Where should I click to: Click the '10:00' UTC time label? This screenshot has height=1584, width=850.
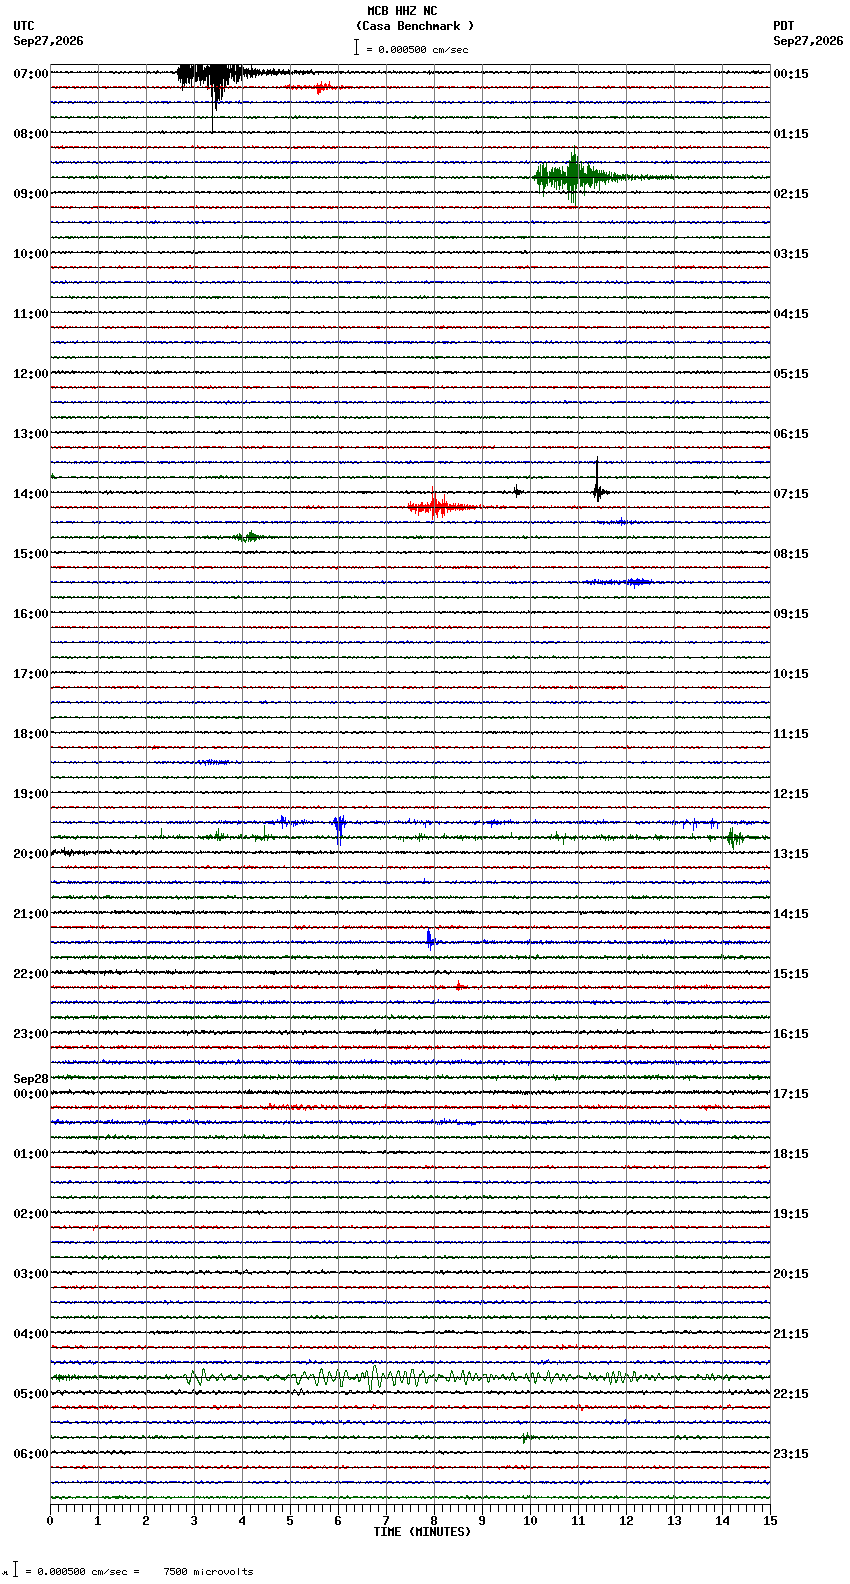(31, 254)
